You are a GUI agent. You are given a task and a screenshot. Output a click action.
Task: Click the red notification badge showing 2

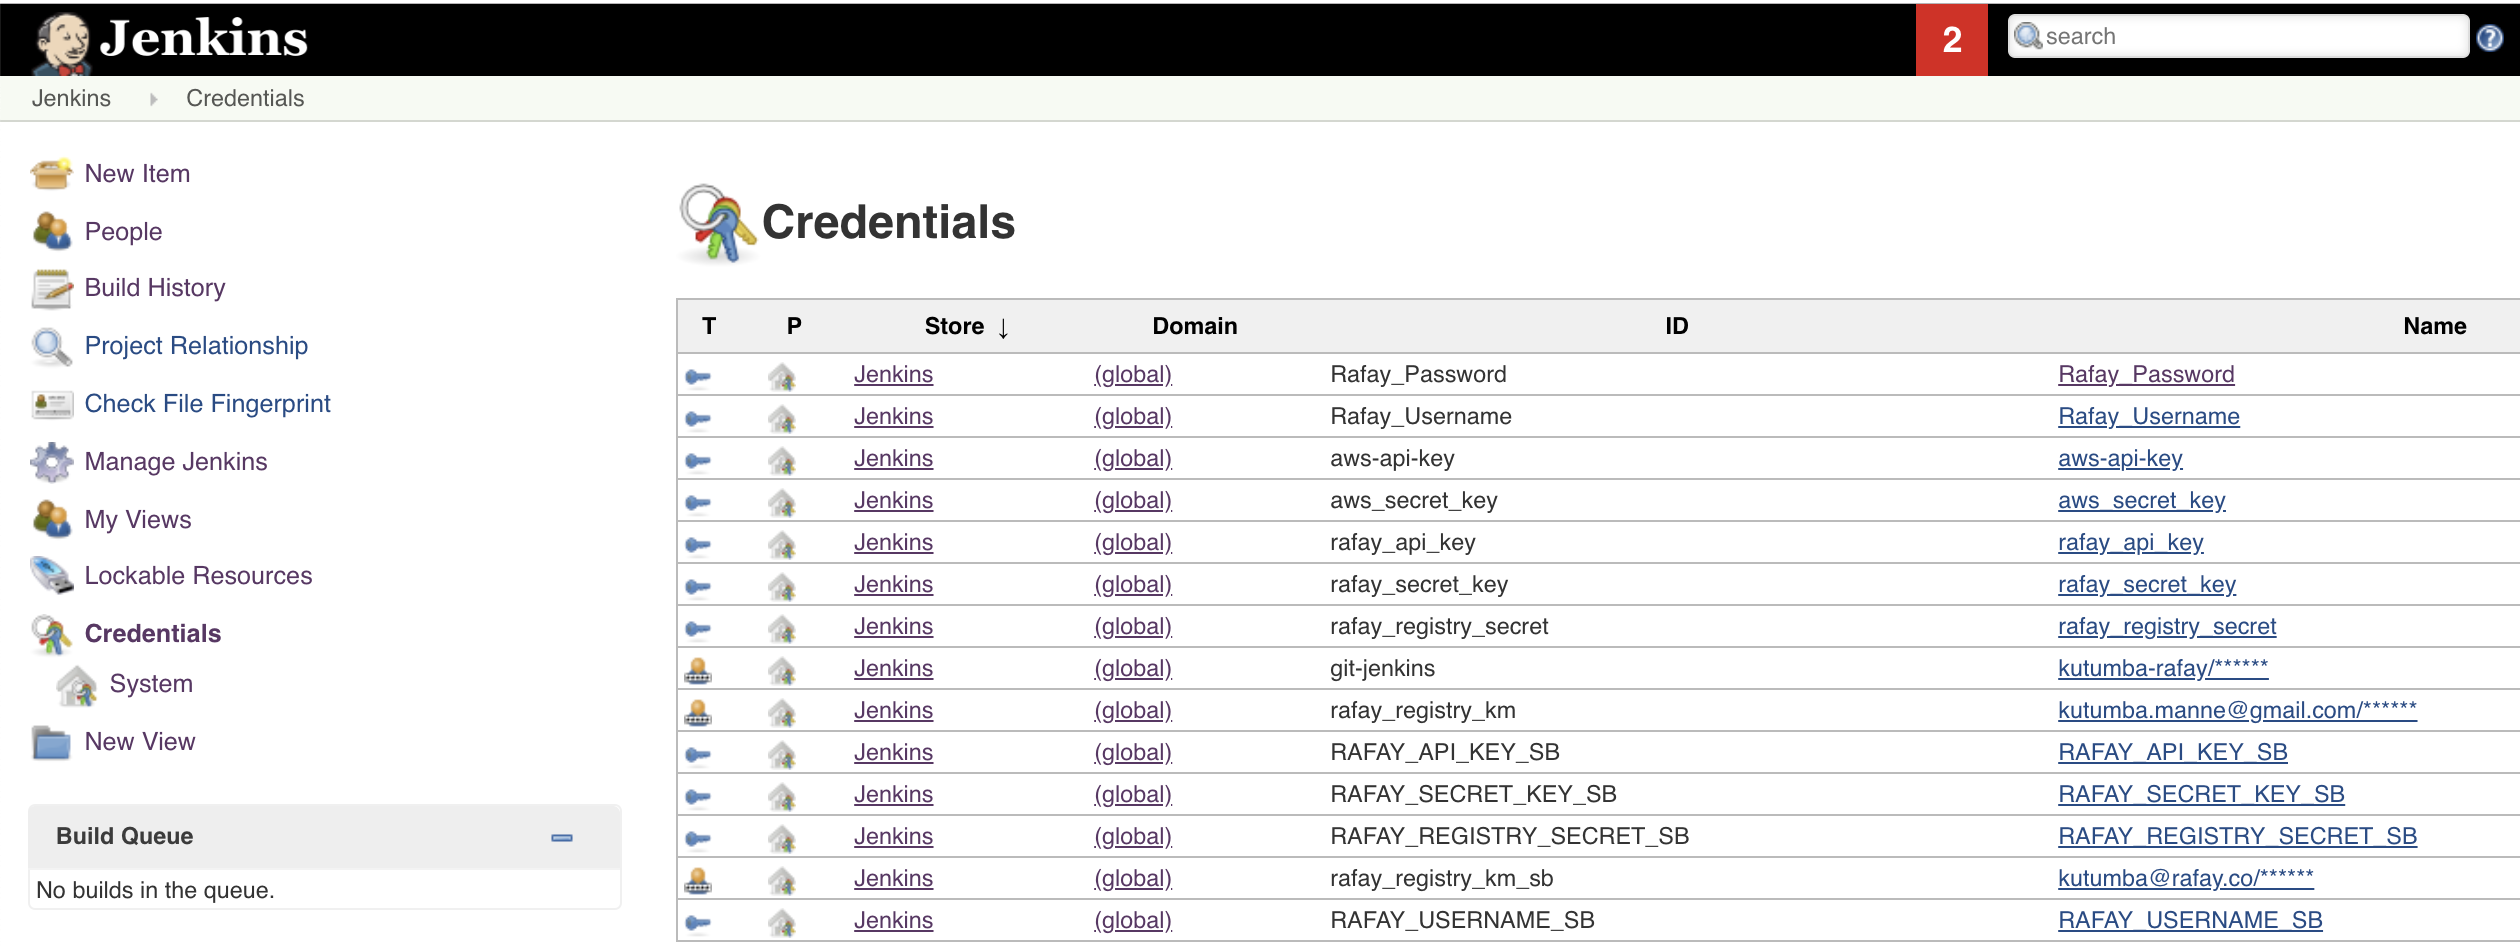(1950, 39)
